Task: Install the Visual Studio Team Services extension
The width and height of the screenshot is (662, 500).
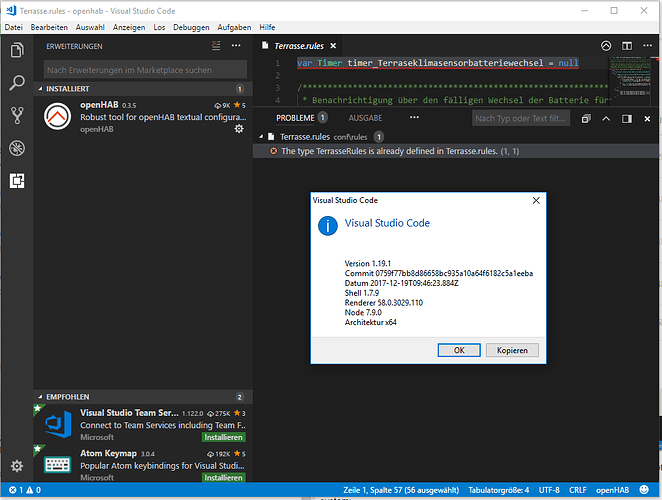Action: tap(224, 438)
